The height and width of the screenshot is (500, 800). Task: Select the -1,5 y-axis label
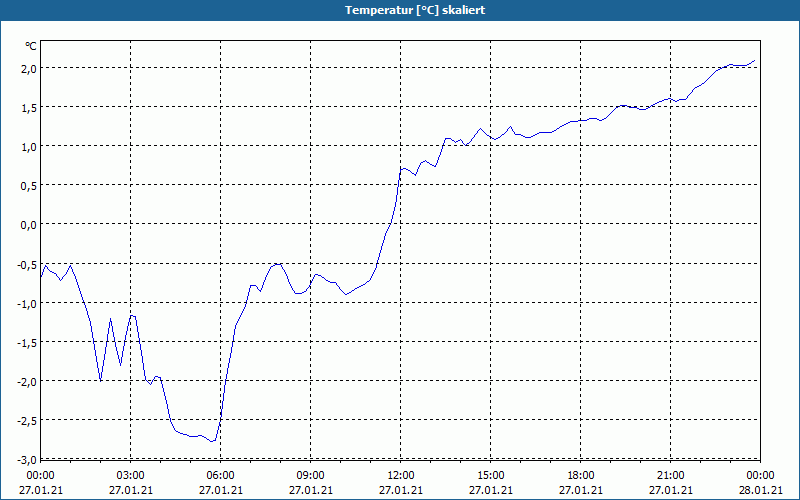click(27, 342)
